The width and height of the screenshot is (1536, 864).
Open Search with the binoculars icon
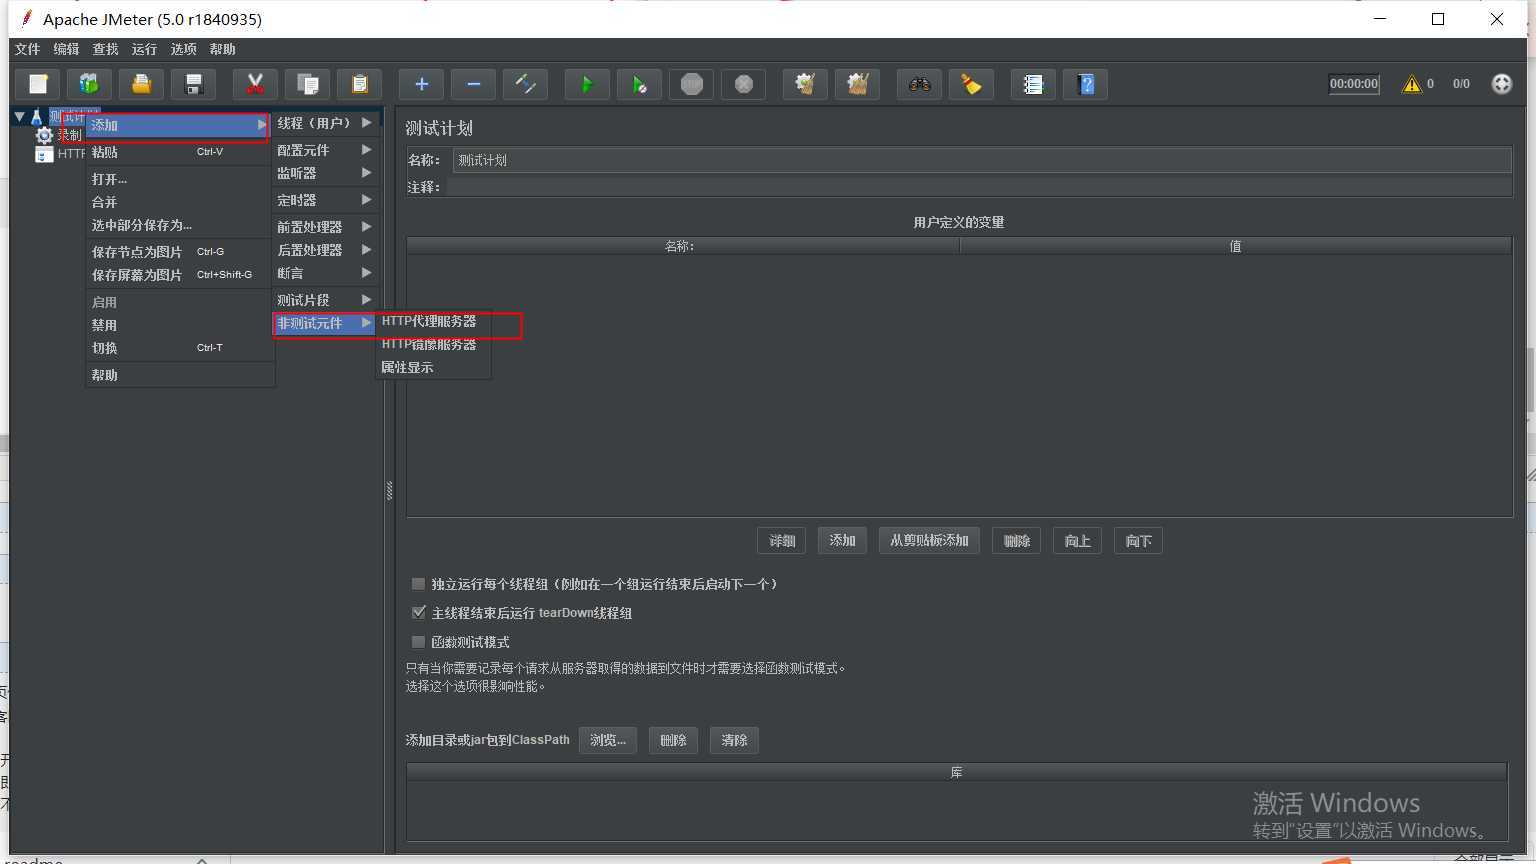pos(919,85)
